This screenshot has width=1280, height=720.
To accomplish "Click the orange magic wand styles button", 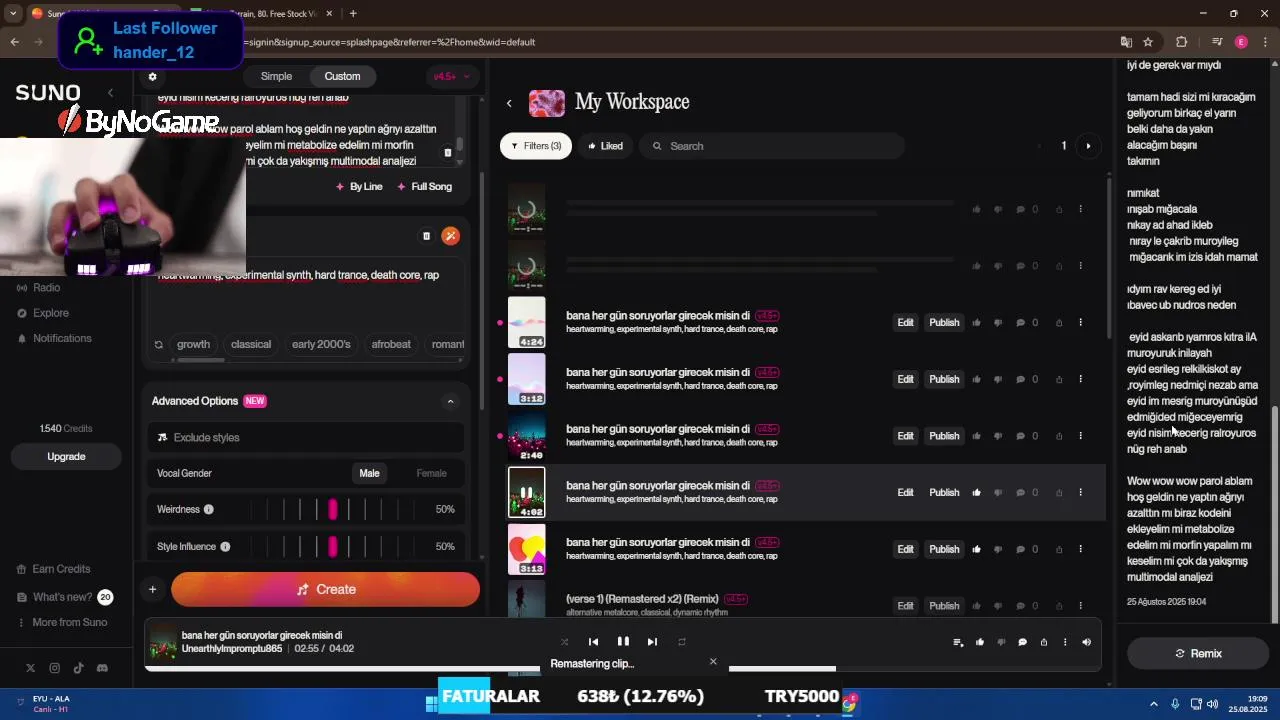I will tap(451, 236).
